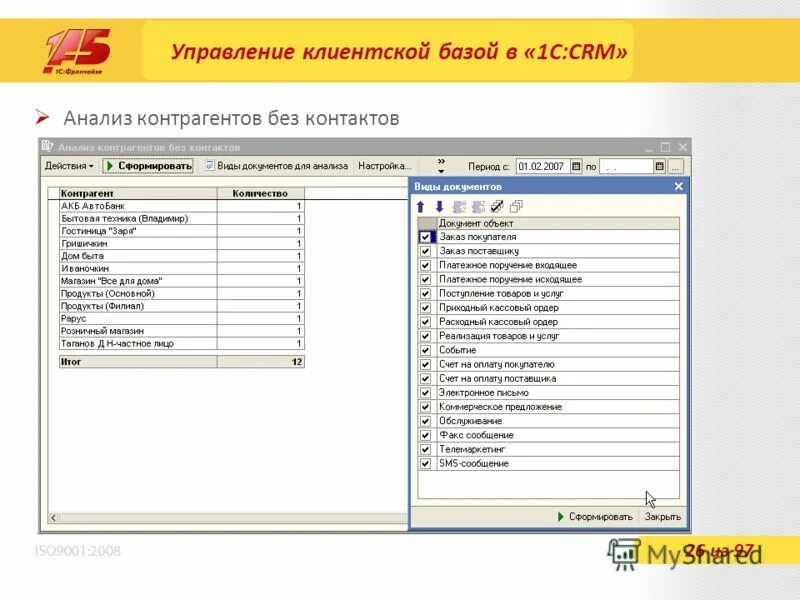Click the Контрагент column header
The image size is (800, 600).
138,193
